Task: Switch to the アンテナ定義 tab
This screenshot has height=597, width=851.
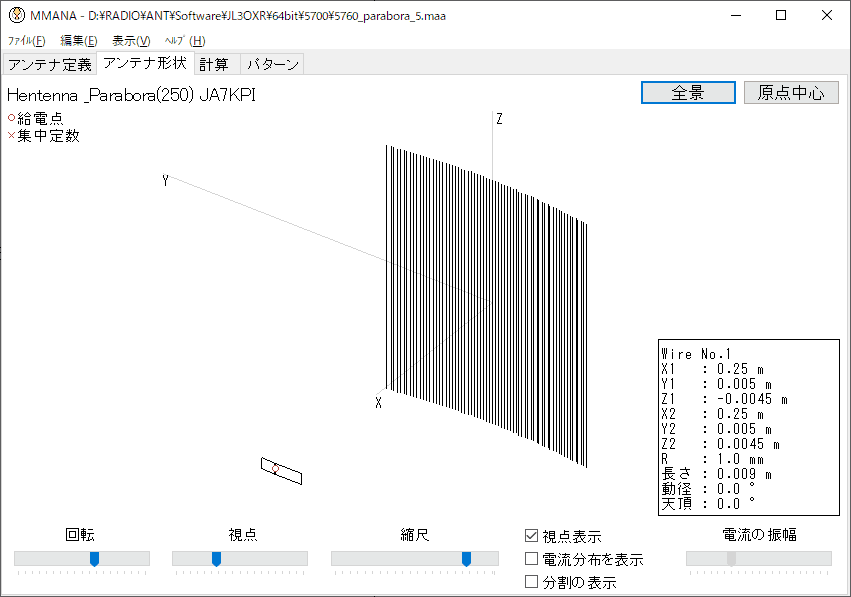Action: click(x=49, y=65)
